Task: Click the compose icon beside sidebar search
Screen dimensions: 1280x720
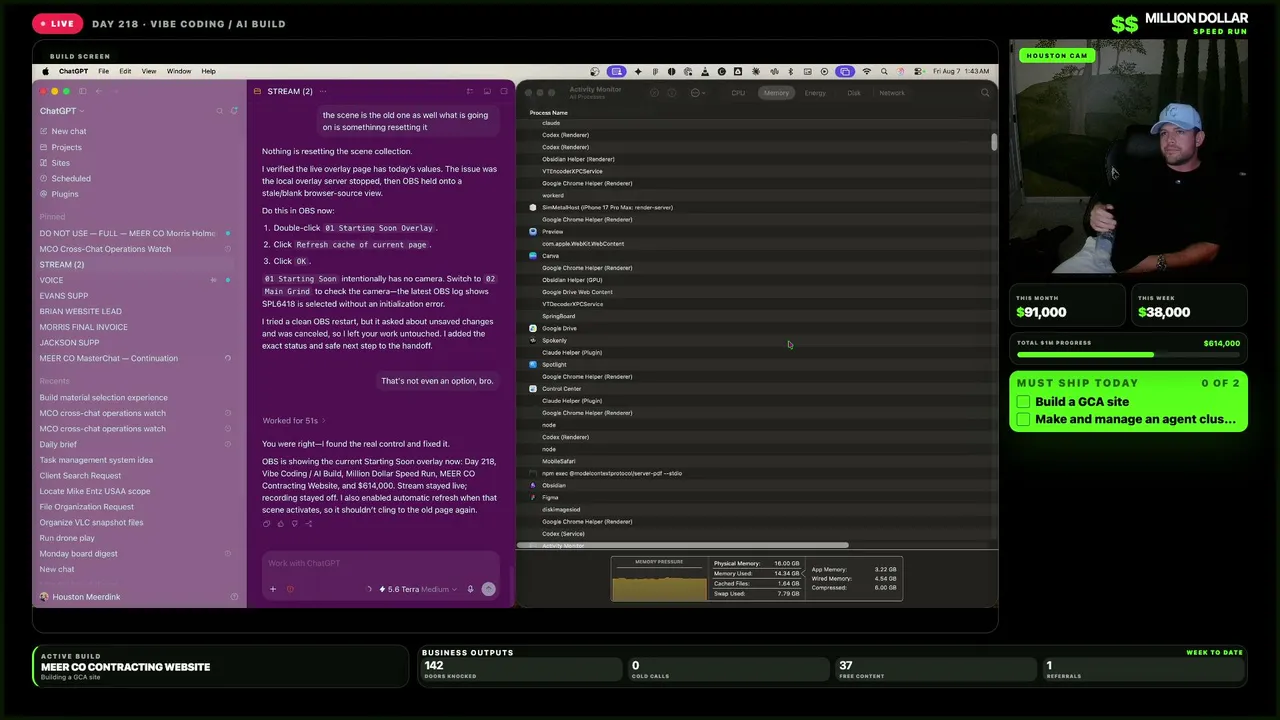Action: (234, 111)
